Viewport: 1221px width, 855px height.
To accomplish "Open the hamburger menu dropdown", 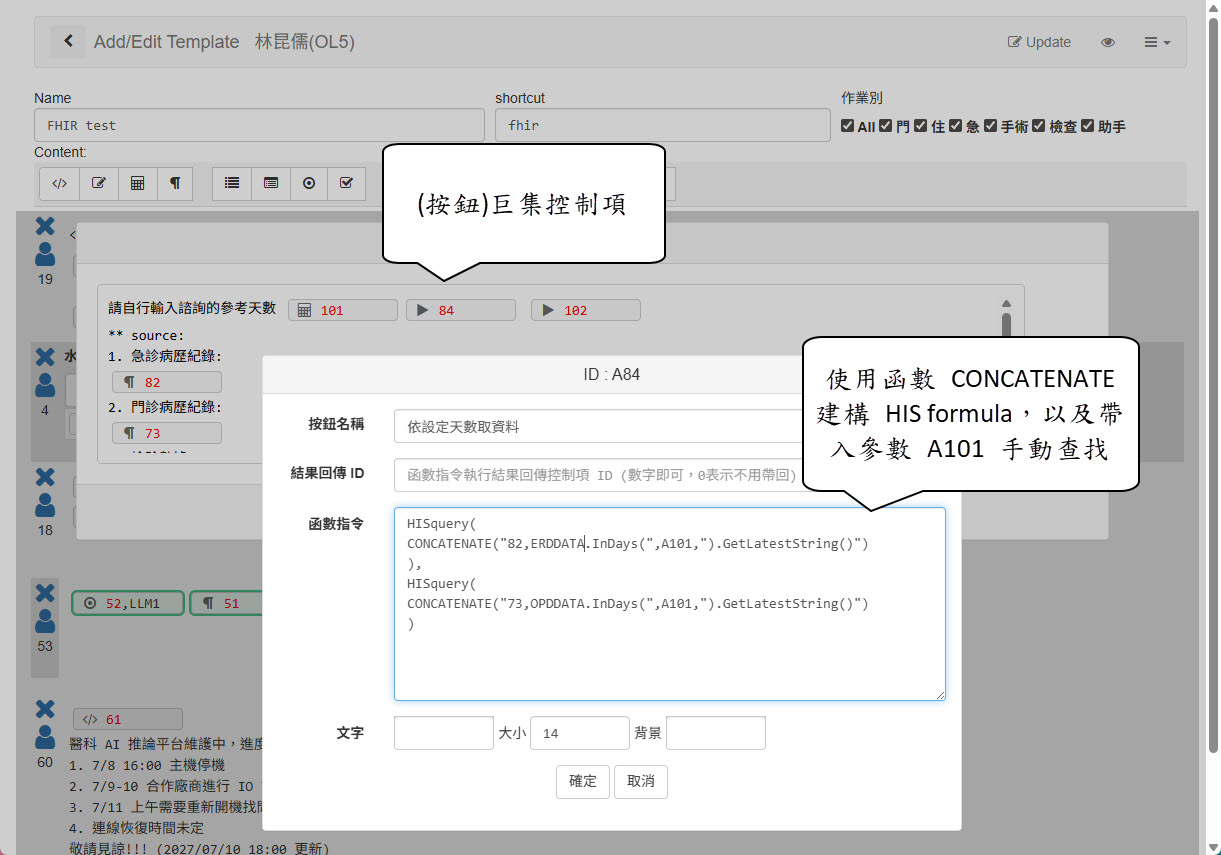I will [1157, 42].
